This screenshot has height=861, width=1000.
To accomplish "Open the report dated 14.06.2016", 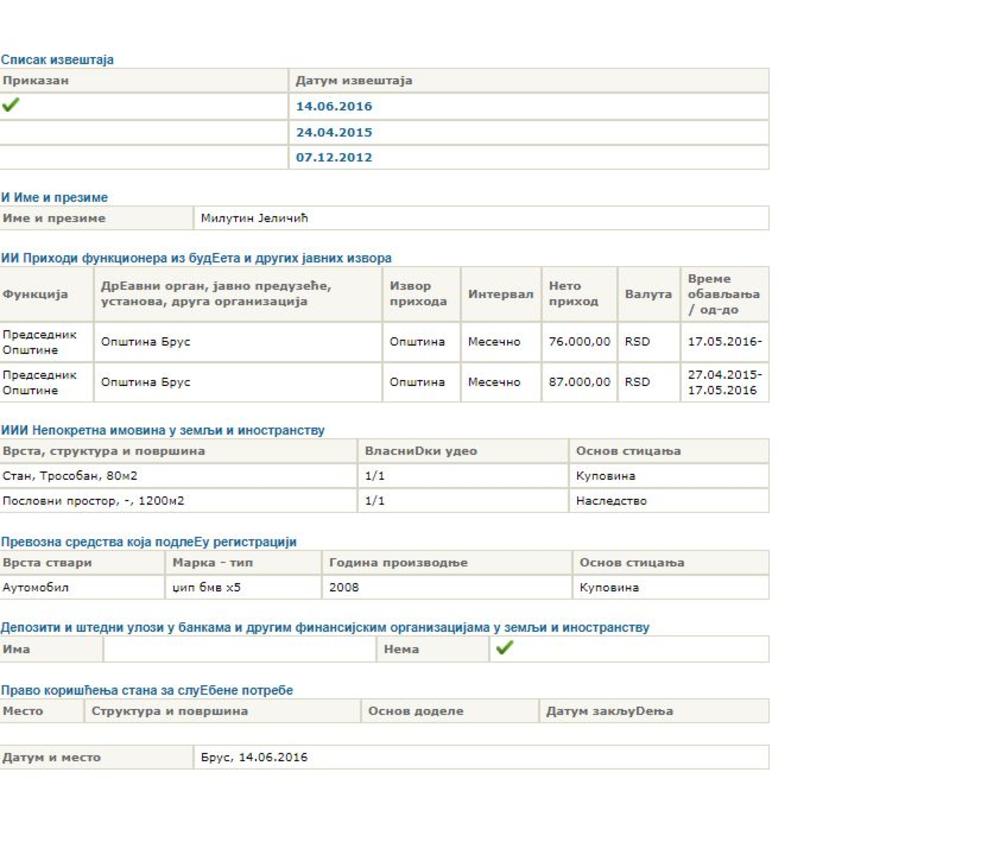I will point(334,107).
